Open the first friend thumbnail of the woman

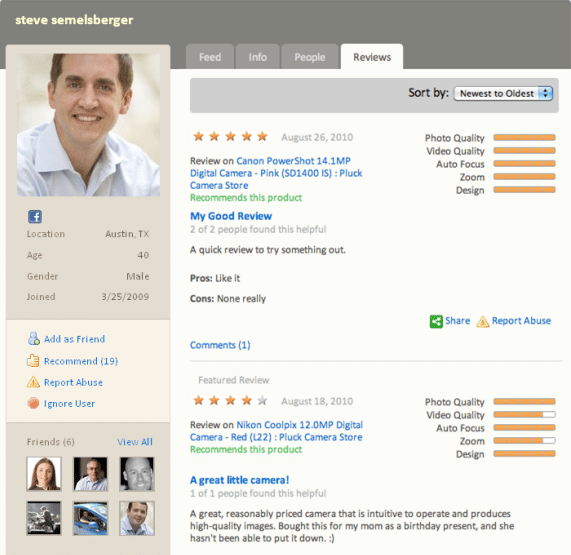[x=44, y=474]
